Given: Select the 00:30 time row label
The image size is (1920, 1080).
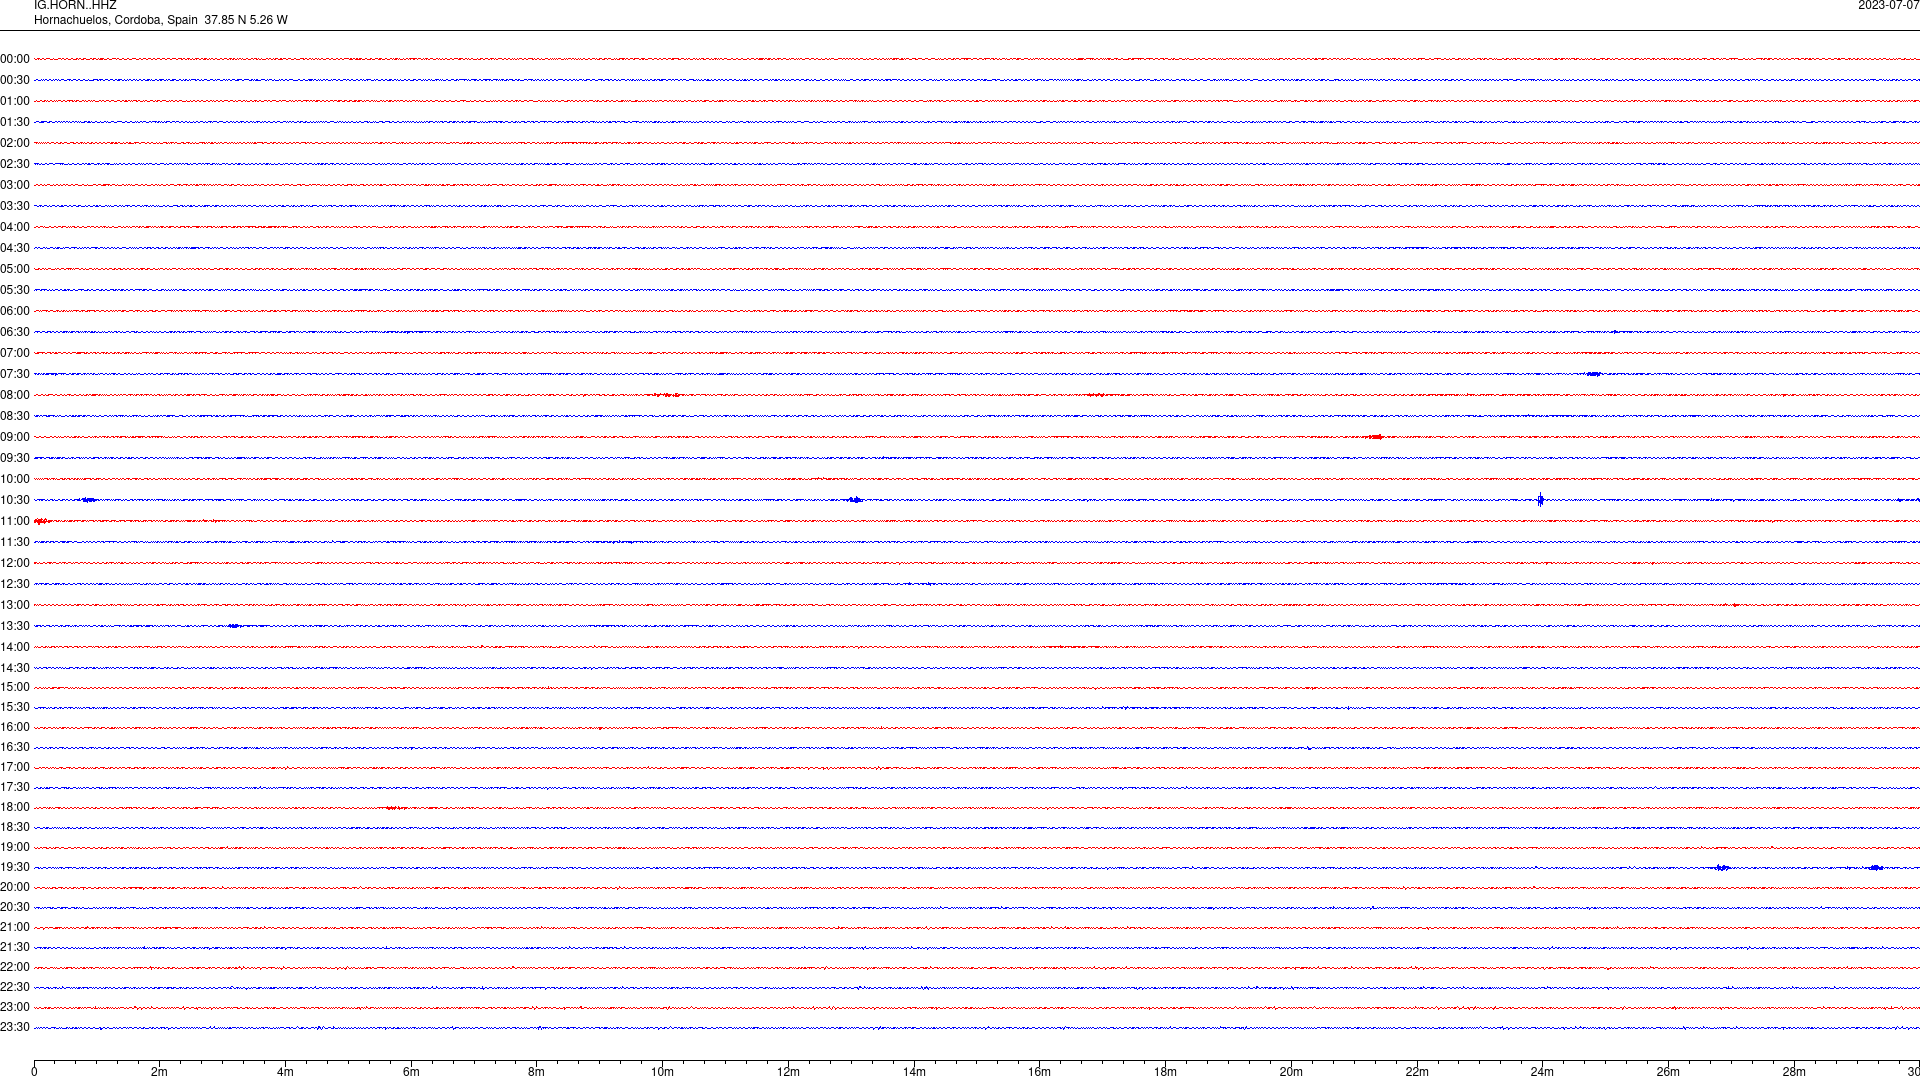Looking at the screenshot, I should [15, 80].
